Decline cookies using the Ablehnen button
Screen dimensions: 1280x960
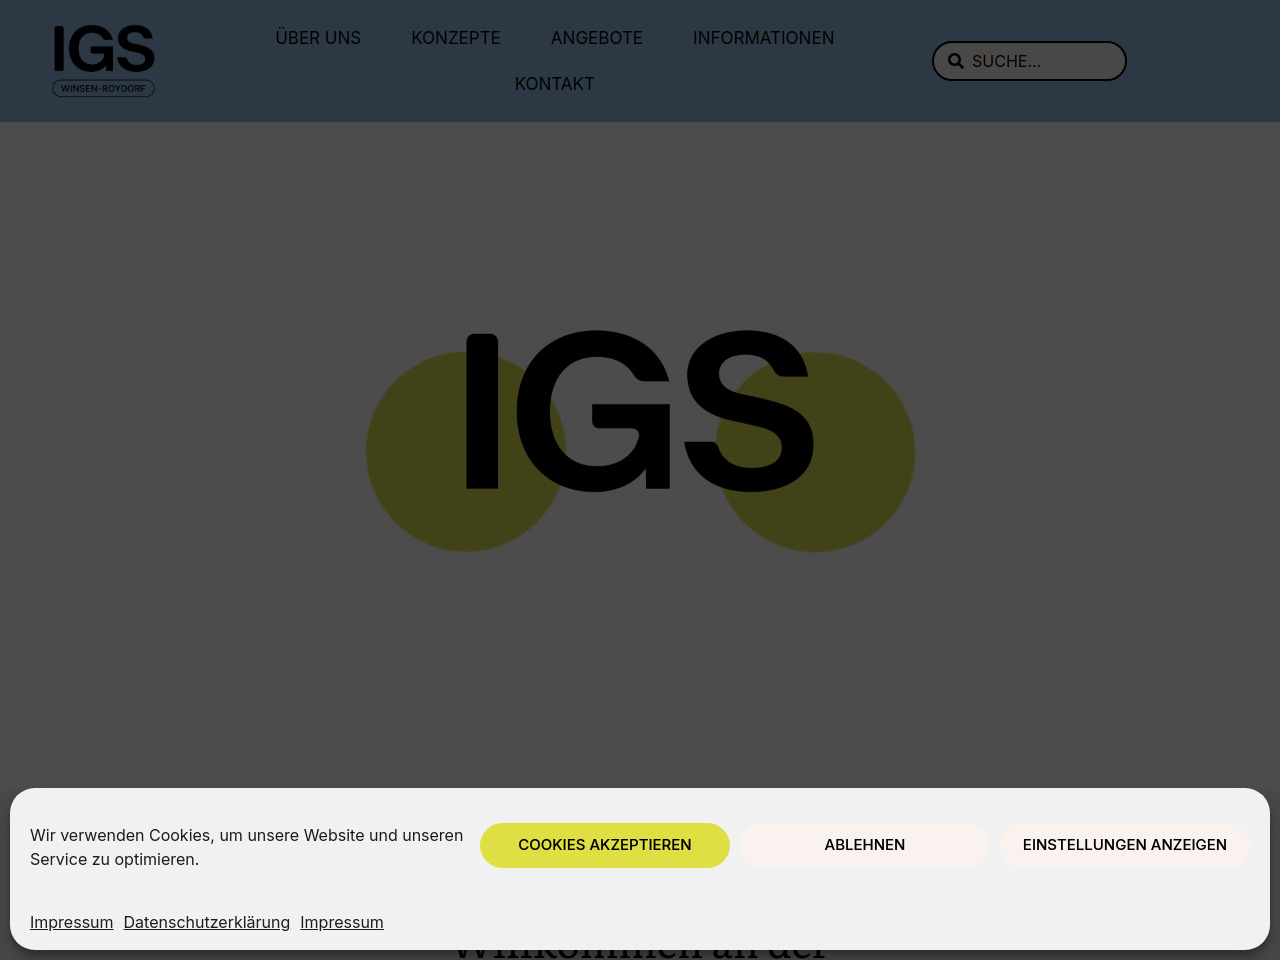pyautogui.click(x=865, y=845)
